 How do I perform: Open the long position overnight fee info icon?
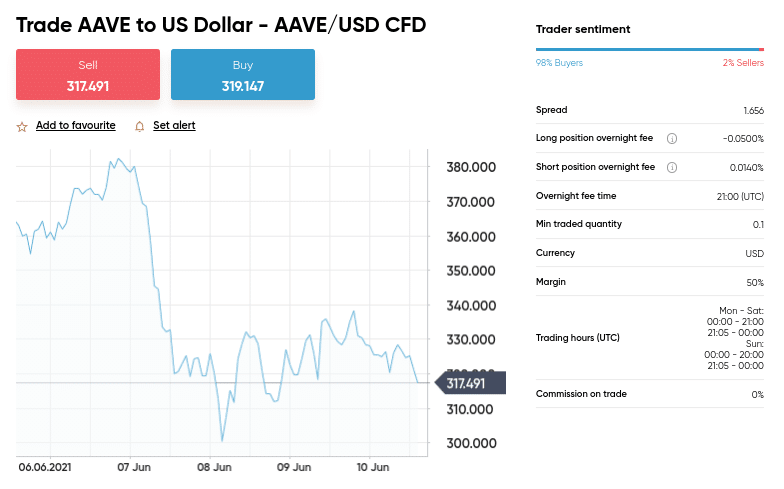point(672,138)
